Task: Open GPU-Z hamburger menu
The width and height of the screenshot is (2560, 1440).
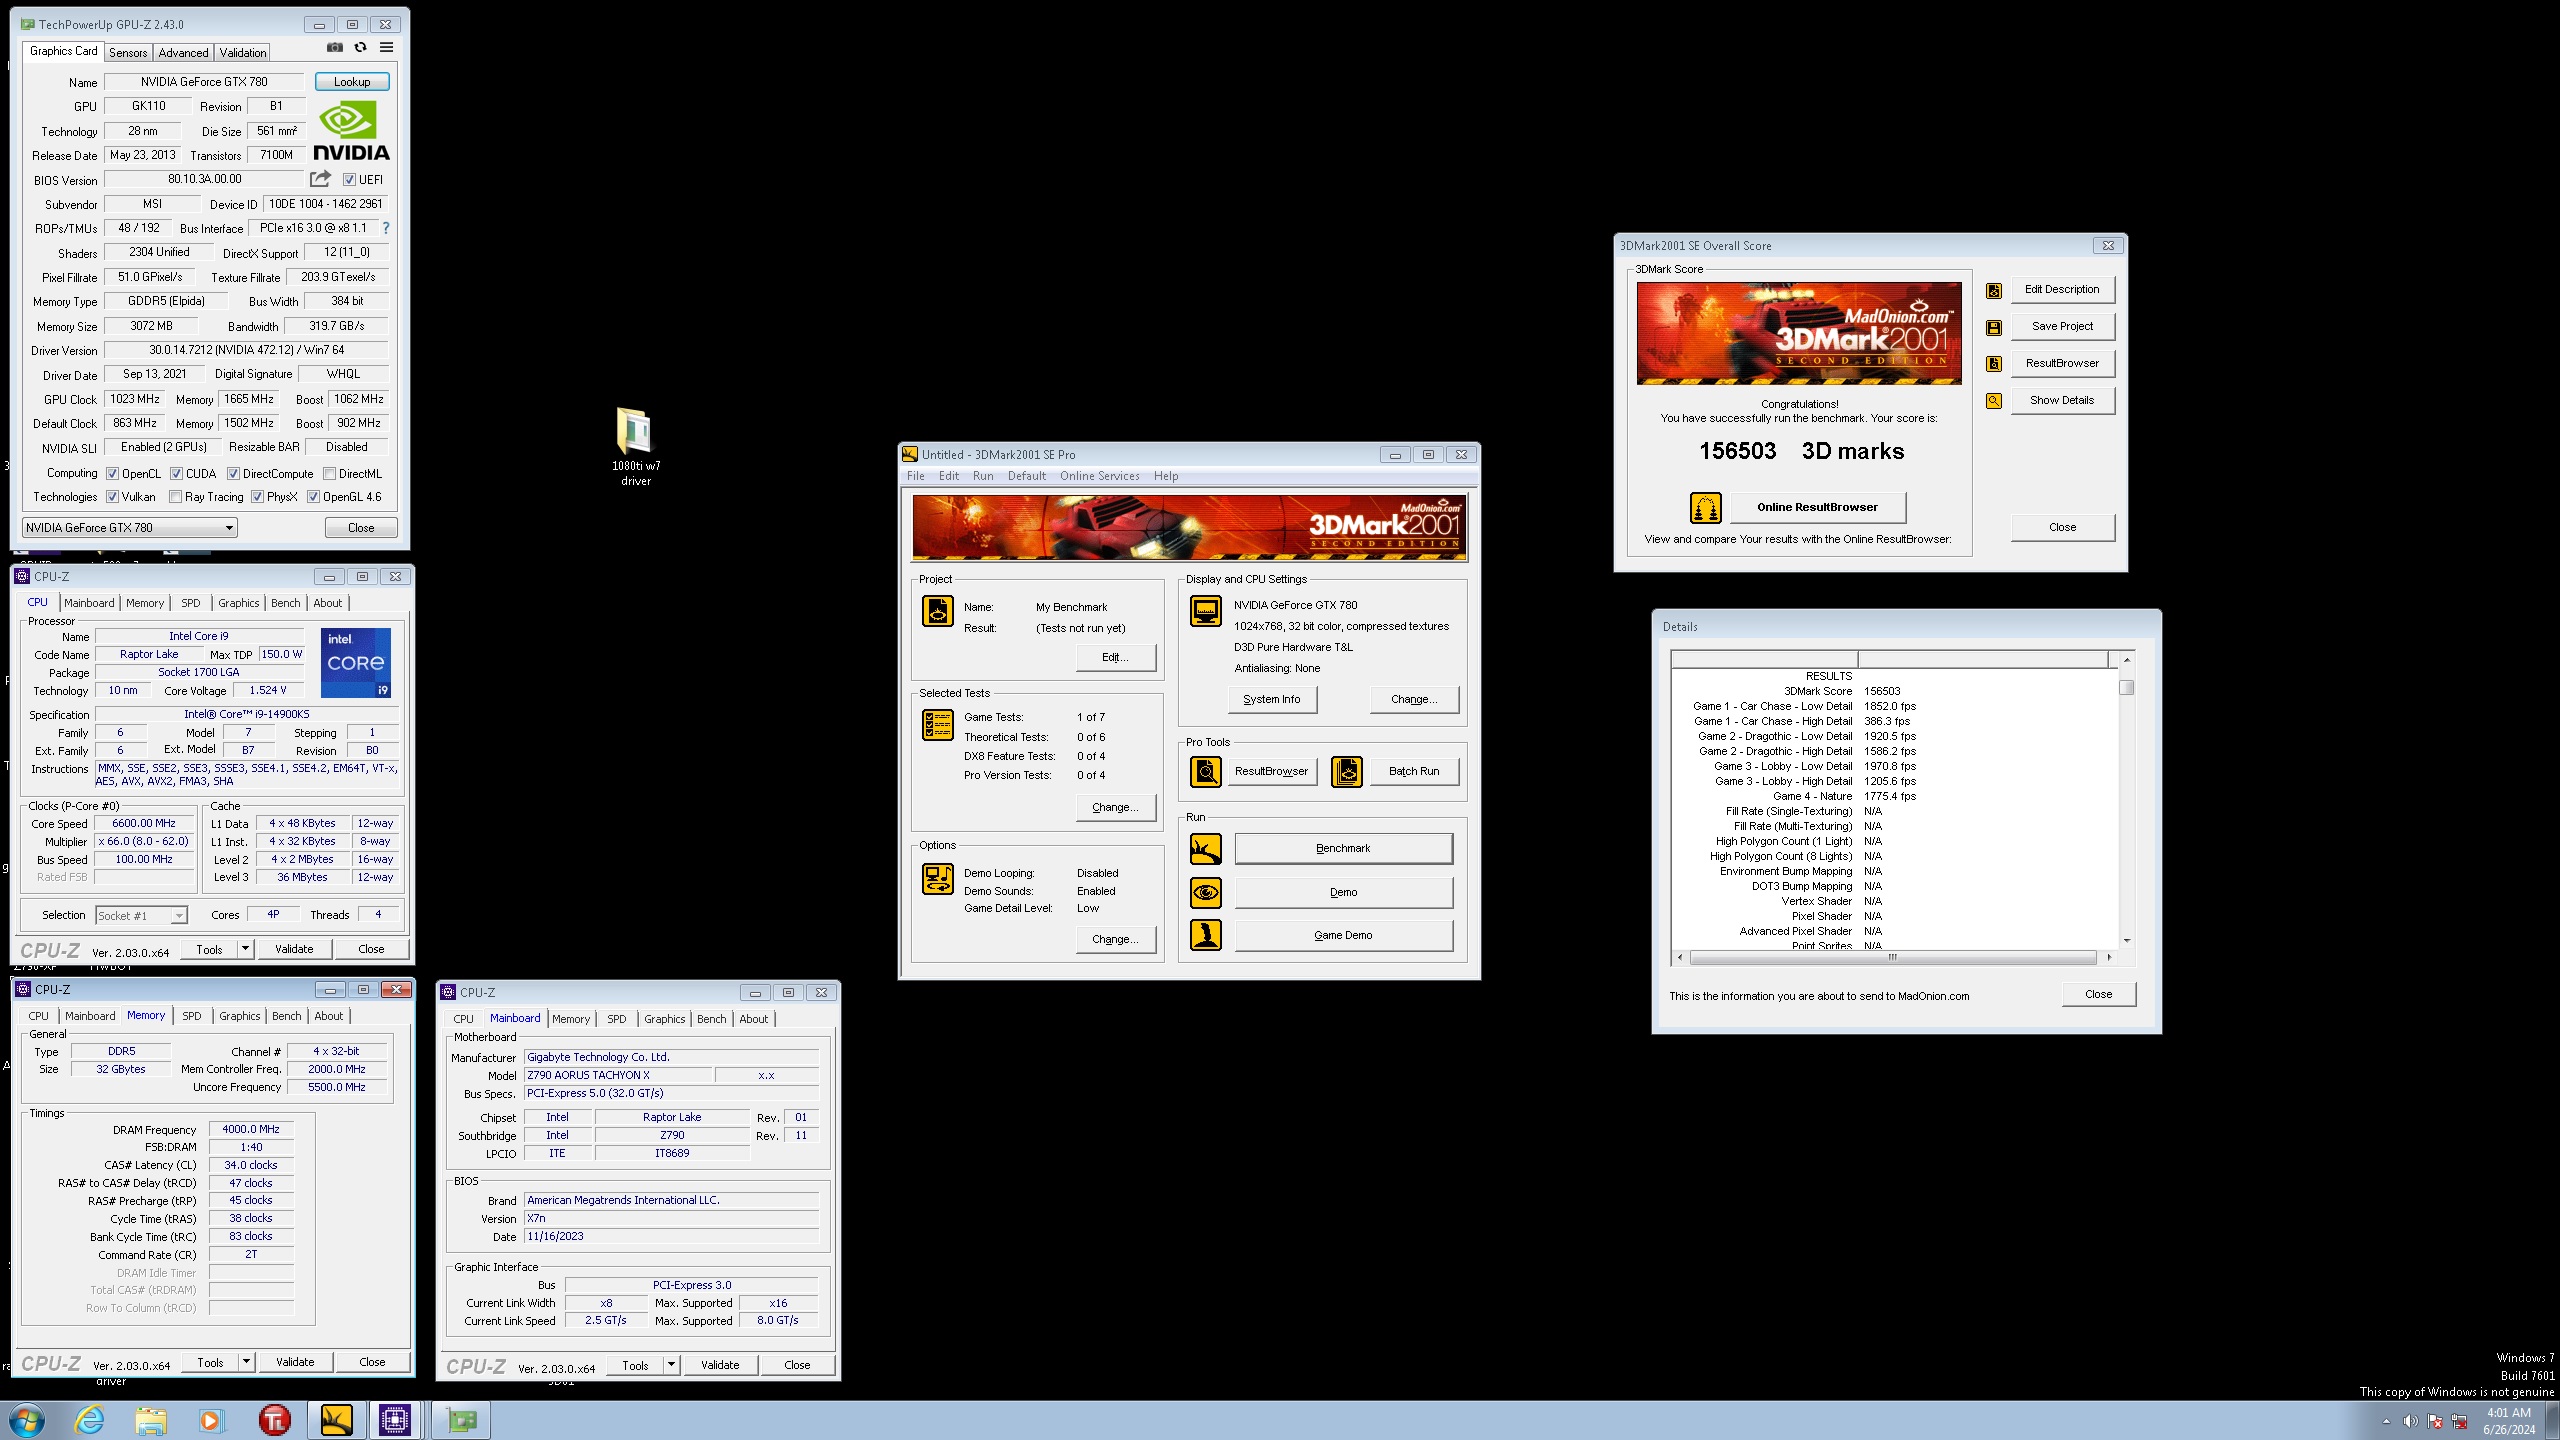Action: tap(386, 47)
